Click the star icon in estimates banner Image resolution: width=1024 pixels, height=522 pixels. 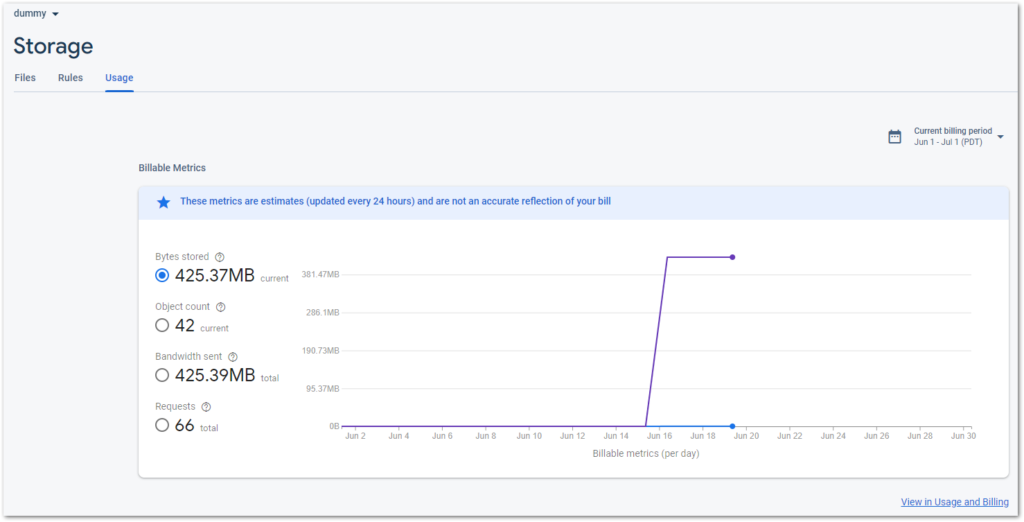pyautogui.click(x=163, y=202)
